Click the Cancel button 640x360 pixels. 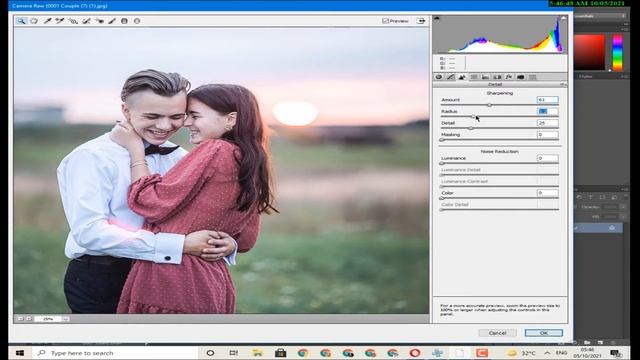pos(498,333)
